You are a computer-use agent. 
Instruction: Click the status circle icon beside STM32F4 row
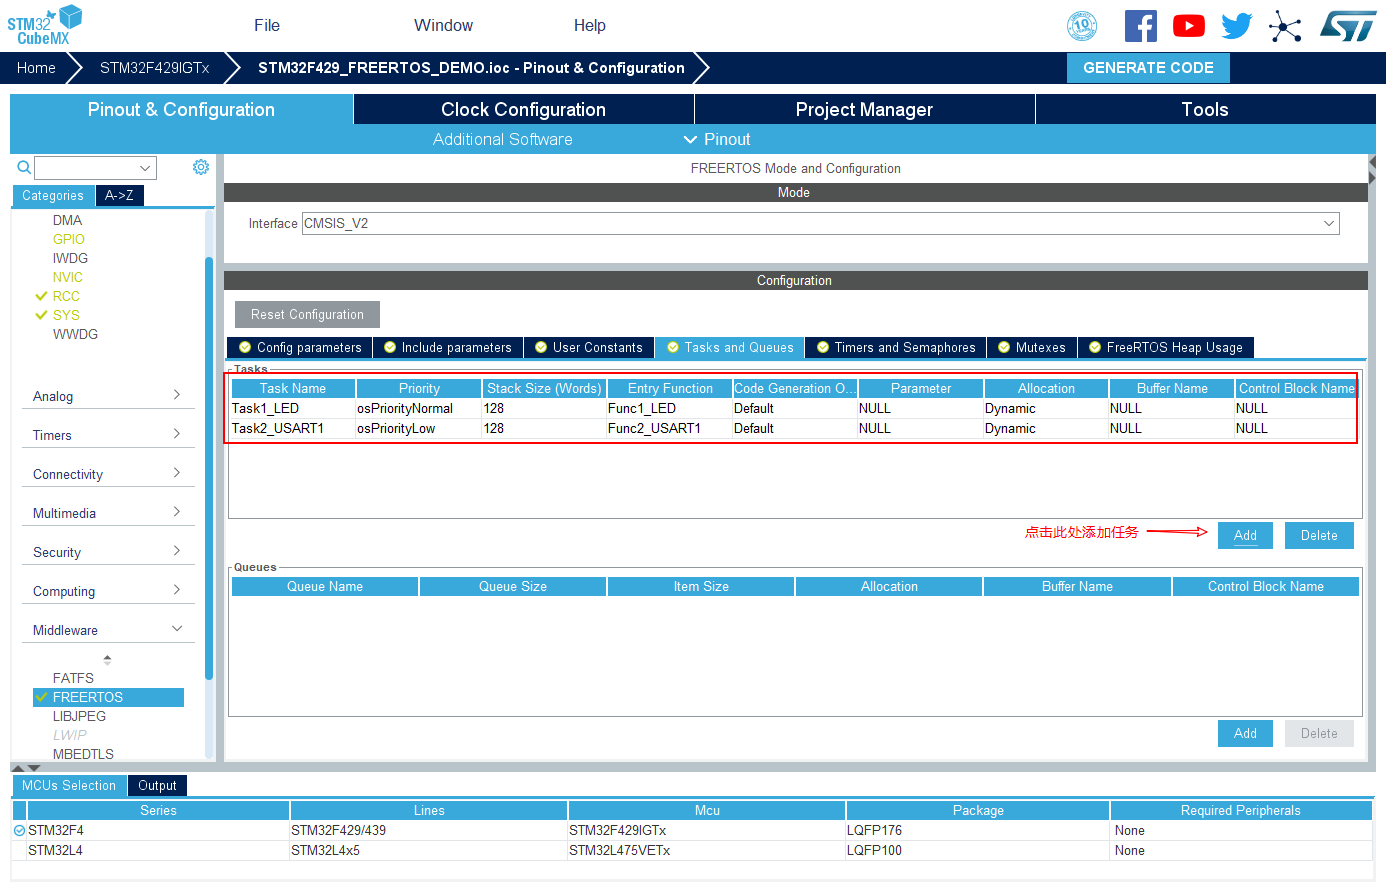point(19,830)
